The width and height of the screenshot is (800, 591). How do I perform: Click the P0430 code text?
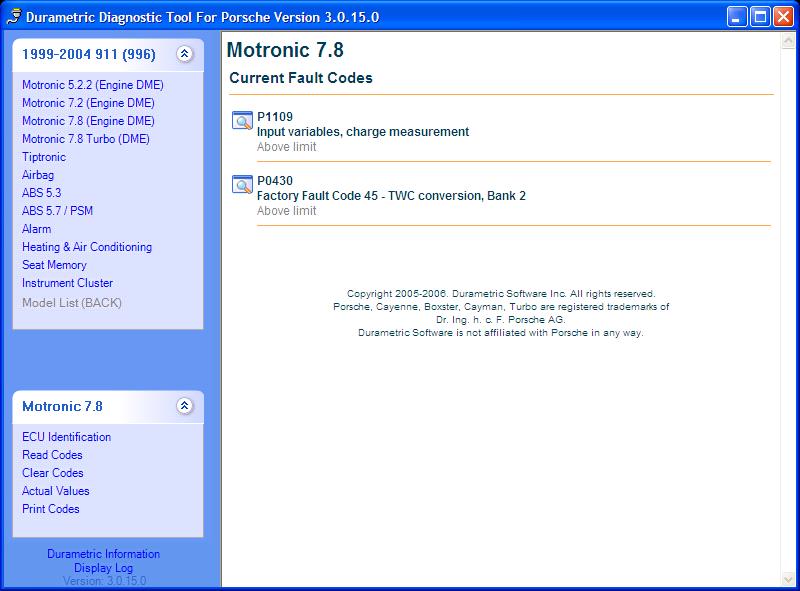point(275,181)
